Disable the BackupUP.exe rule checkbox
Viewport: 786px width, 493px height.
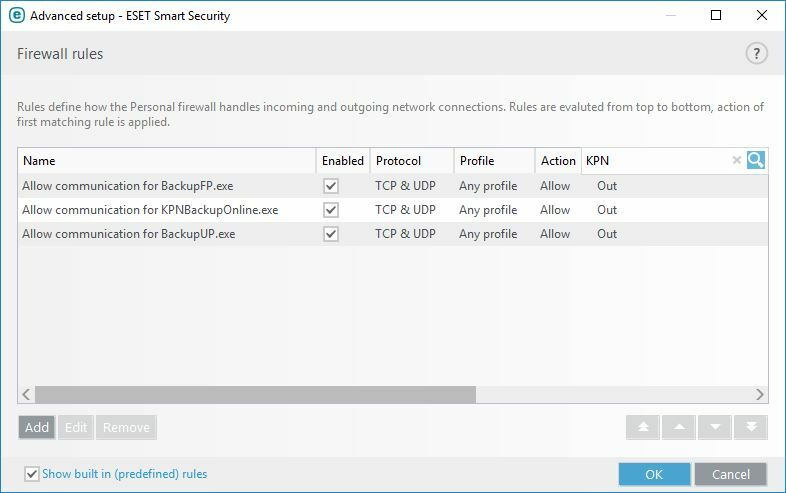click(x=331, y=234)
